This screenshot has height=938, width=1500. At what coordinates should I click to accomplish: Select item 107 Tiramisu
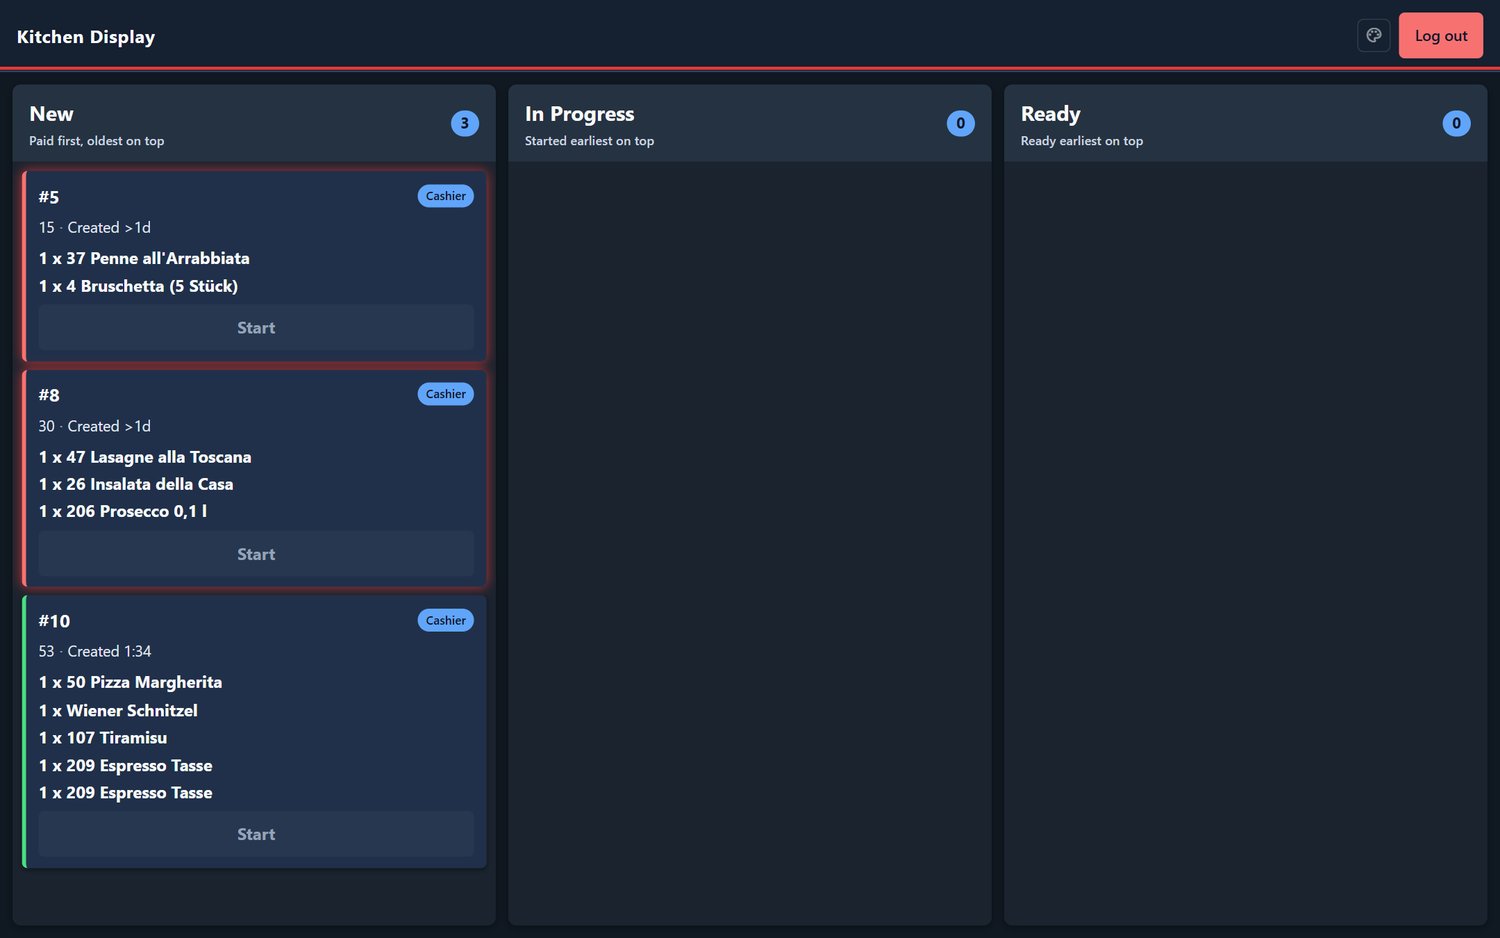(103, 738)
